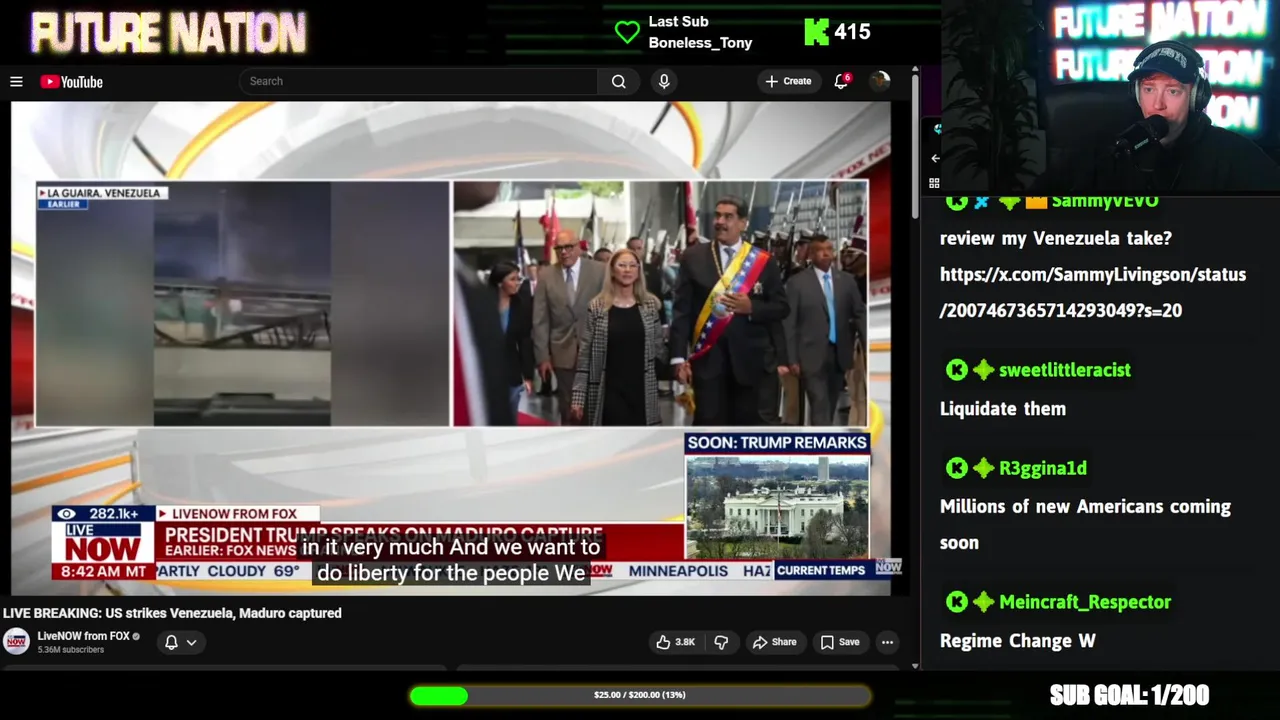
Task: Click the 5.36M subscribers text
Action: click(71, 650)
